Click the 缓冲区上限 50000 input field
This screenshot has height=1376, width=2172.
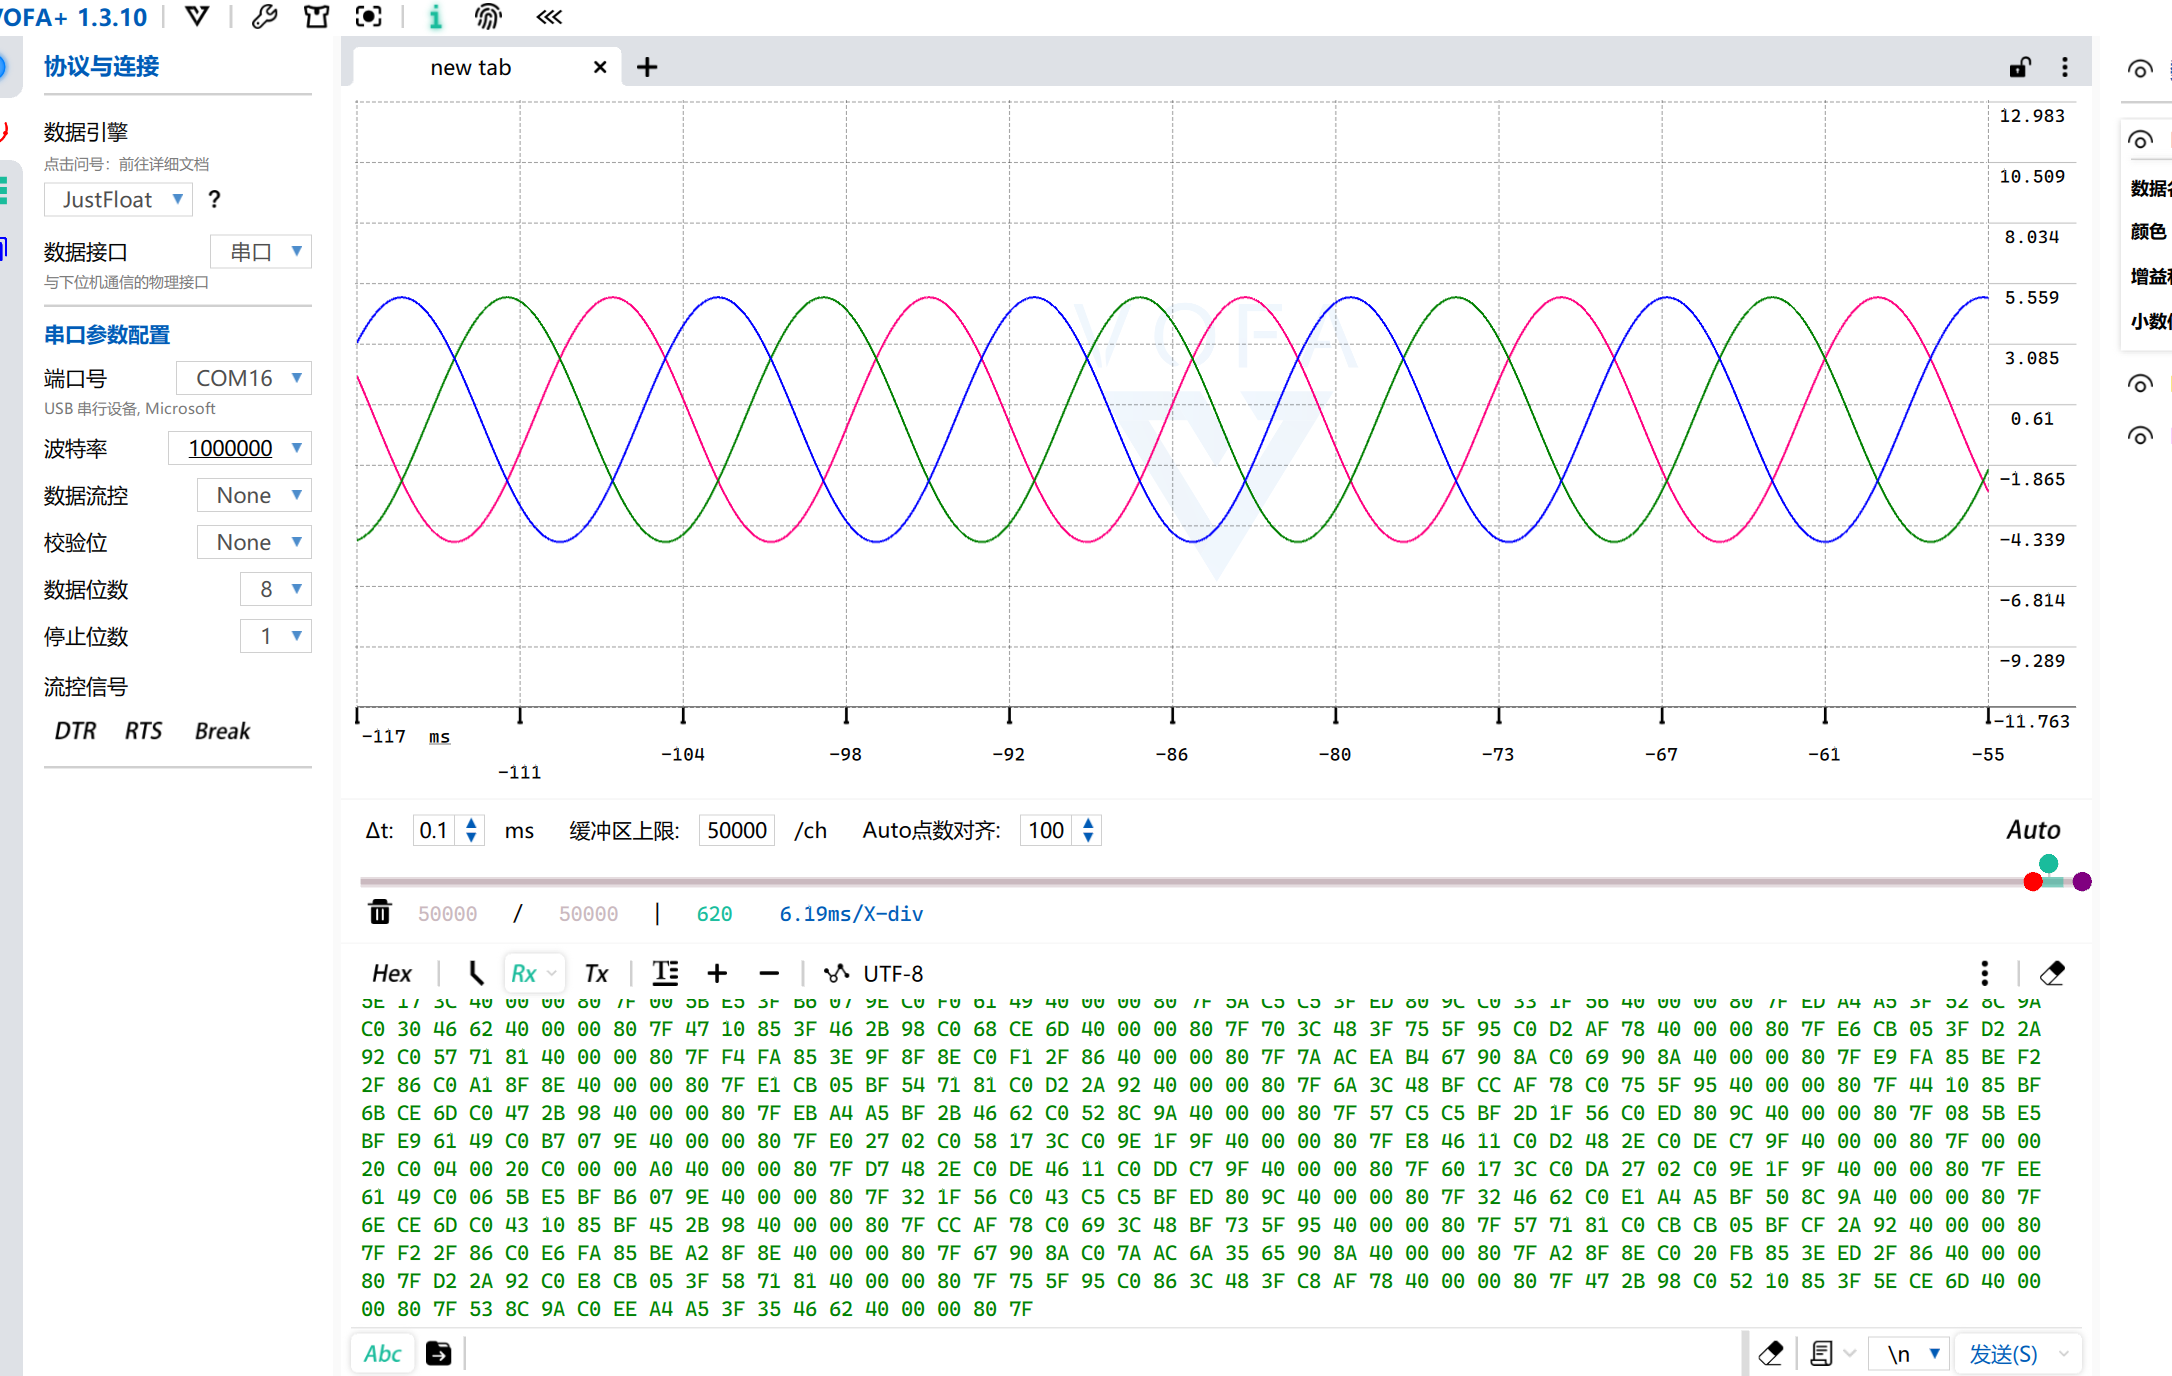736,830
